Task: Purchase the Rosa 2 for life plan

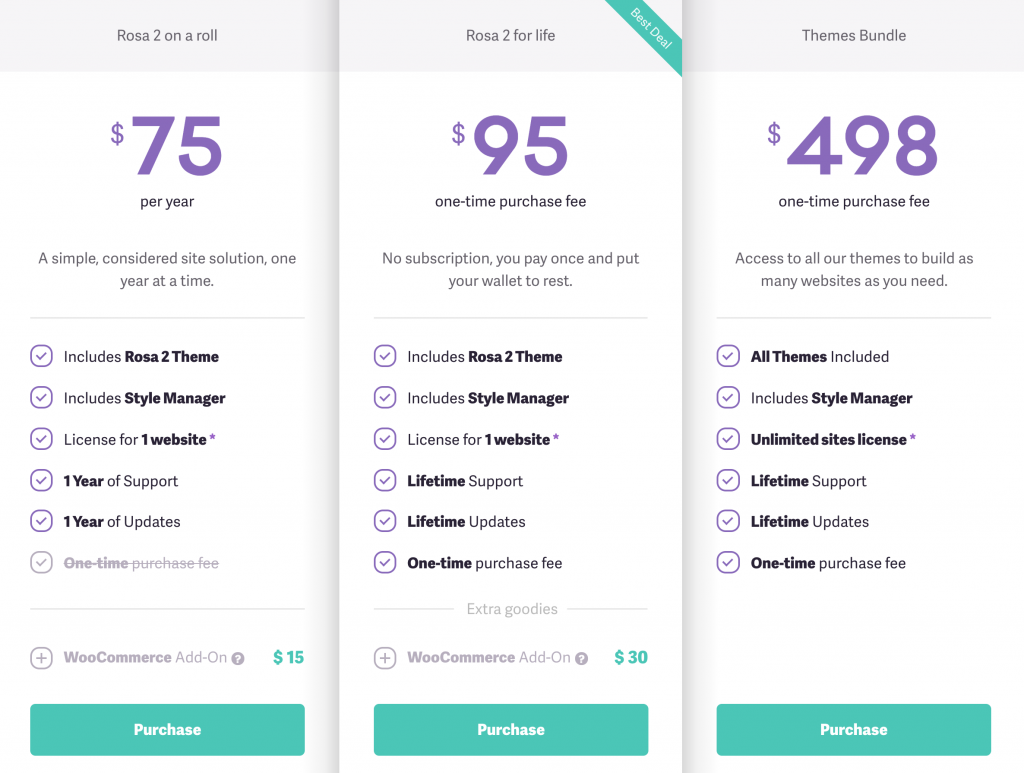Action: (510, 730)
